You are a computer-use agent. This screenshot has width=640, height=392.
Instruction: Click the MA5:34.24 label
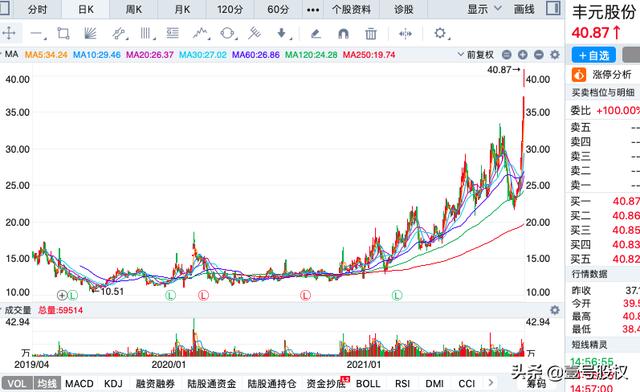(46, 54)
